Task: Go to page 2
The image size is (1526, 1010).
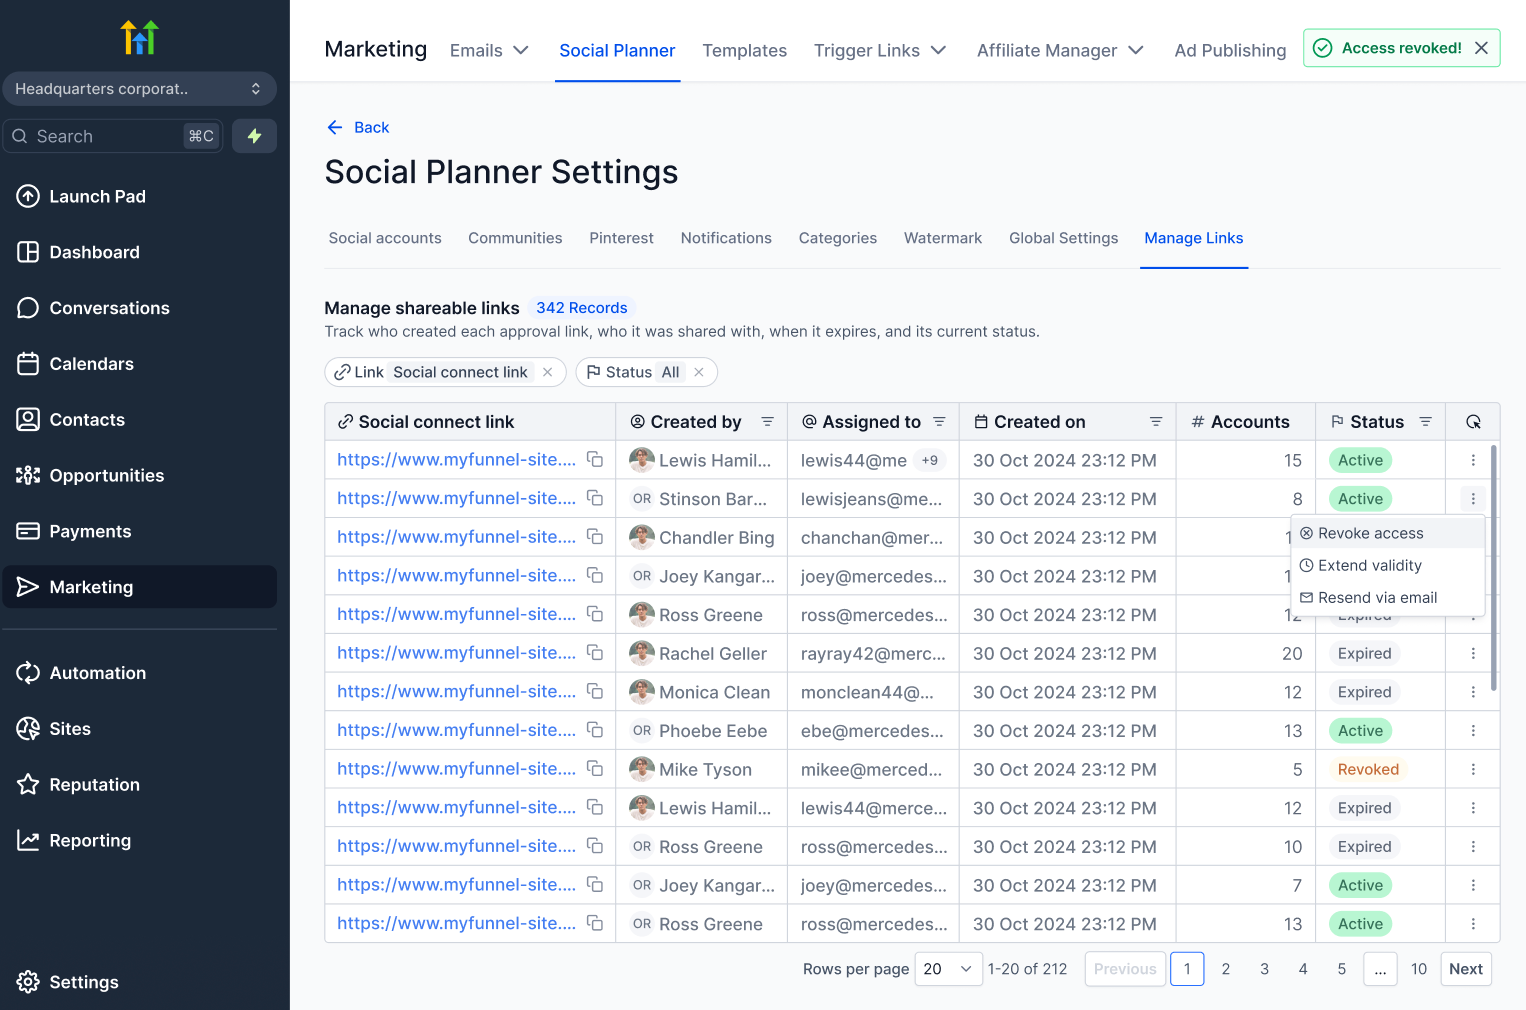Action: tap(1226, 969)
